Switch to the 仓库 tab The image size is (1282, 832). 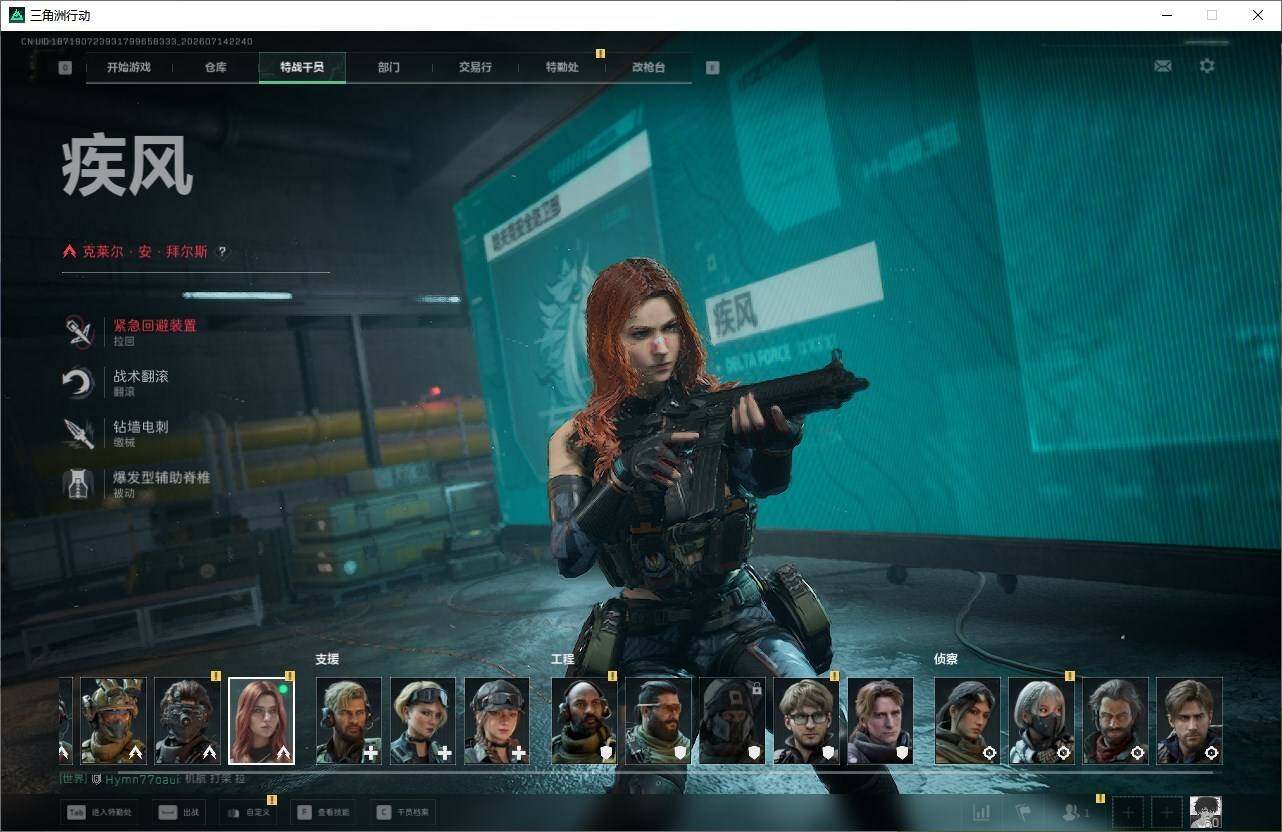click(215, 67)
